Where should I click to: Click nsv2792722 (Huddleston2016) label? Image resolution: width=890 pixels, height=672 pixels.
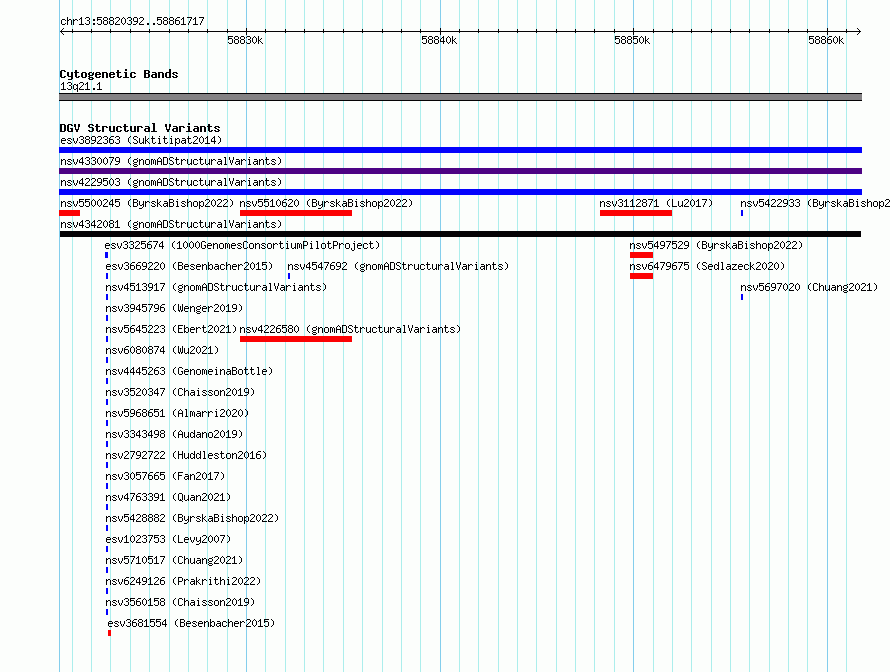click(186, 455)
